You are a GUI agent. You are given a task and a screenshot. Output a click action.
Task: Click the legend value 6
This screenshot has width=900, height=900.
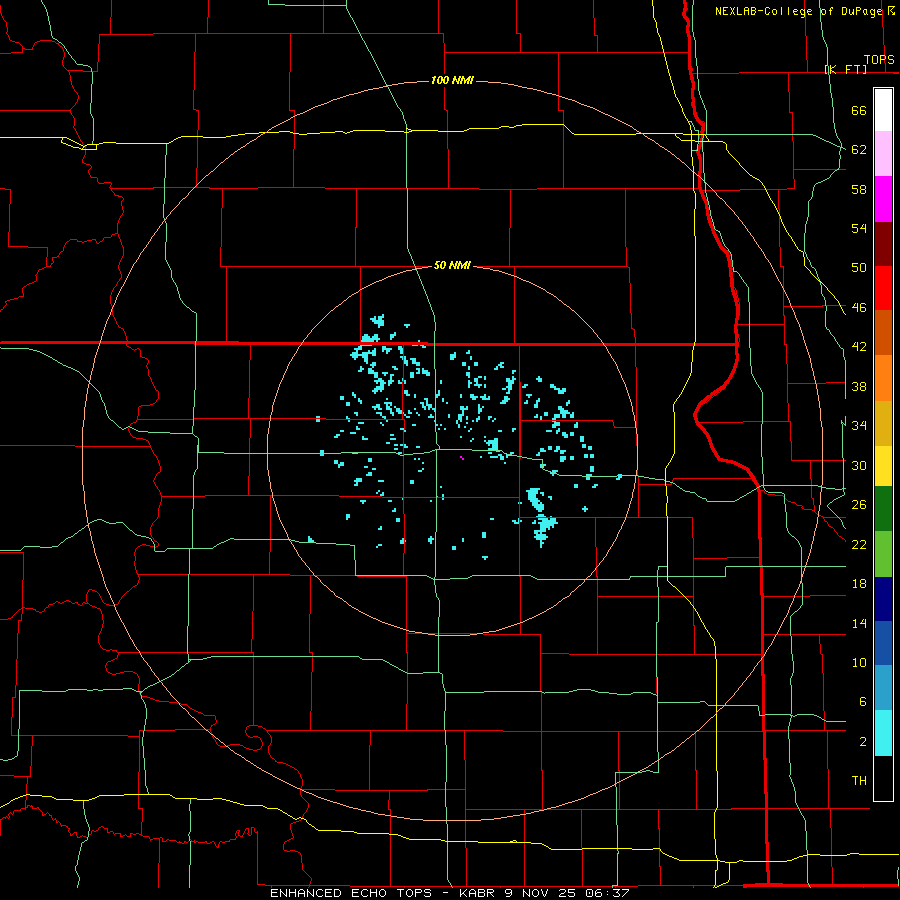[862, 702]
